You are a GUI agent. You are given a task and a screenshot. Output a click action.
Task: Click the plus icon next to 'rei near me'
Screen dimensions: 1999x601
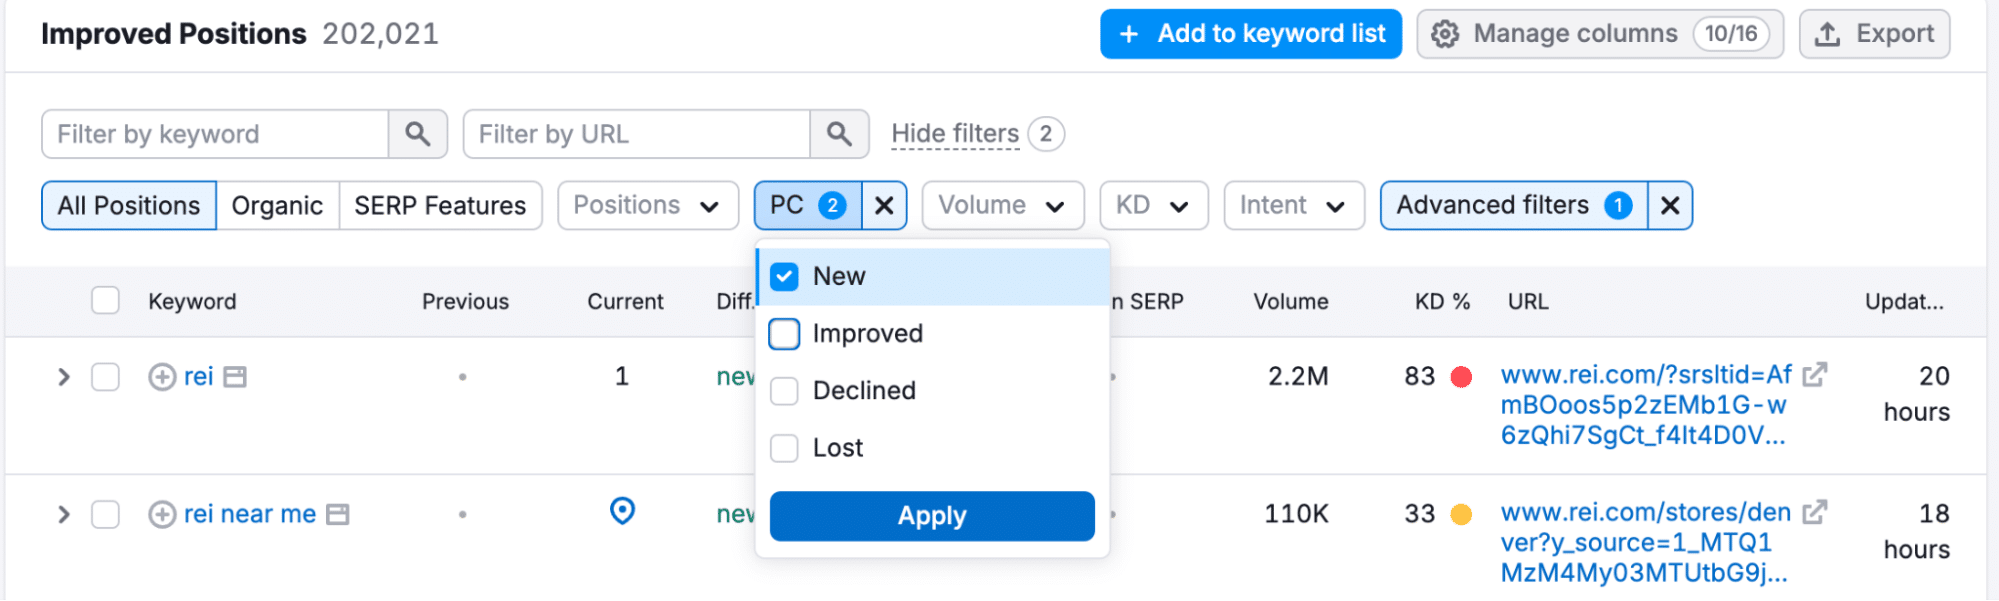tap(162, 515)
